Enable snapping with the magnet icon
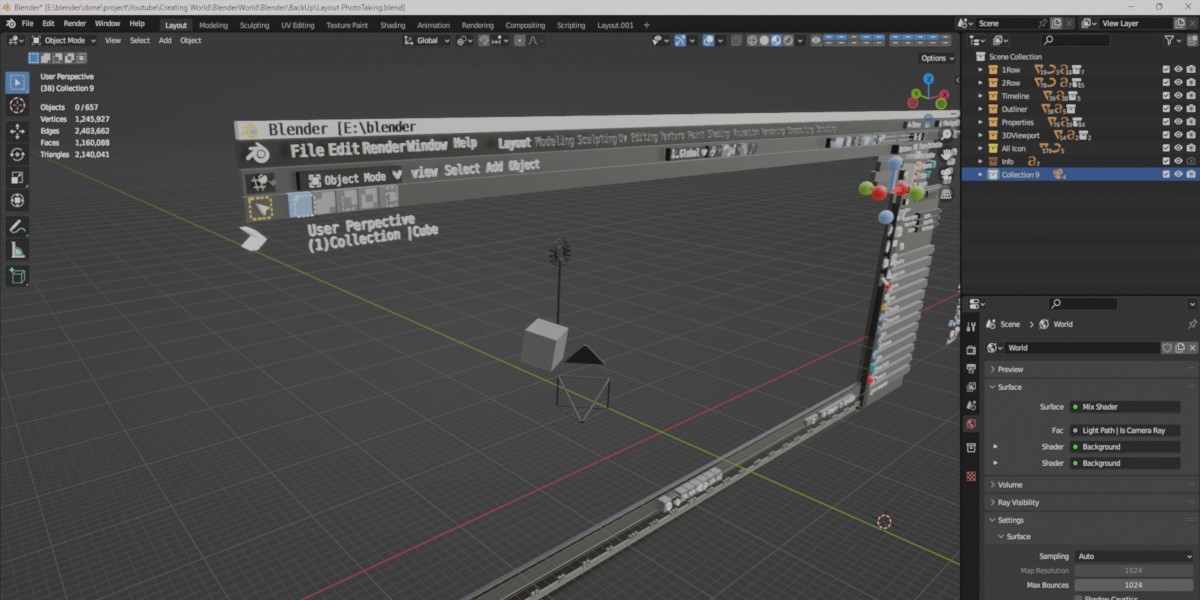Viewport: 1200px width, 600px height. (483, 41)
